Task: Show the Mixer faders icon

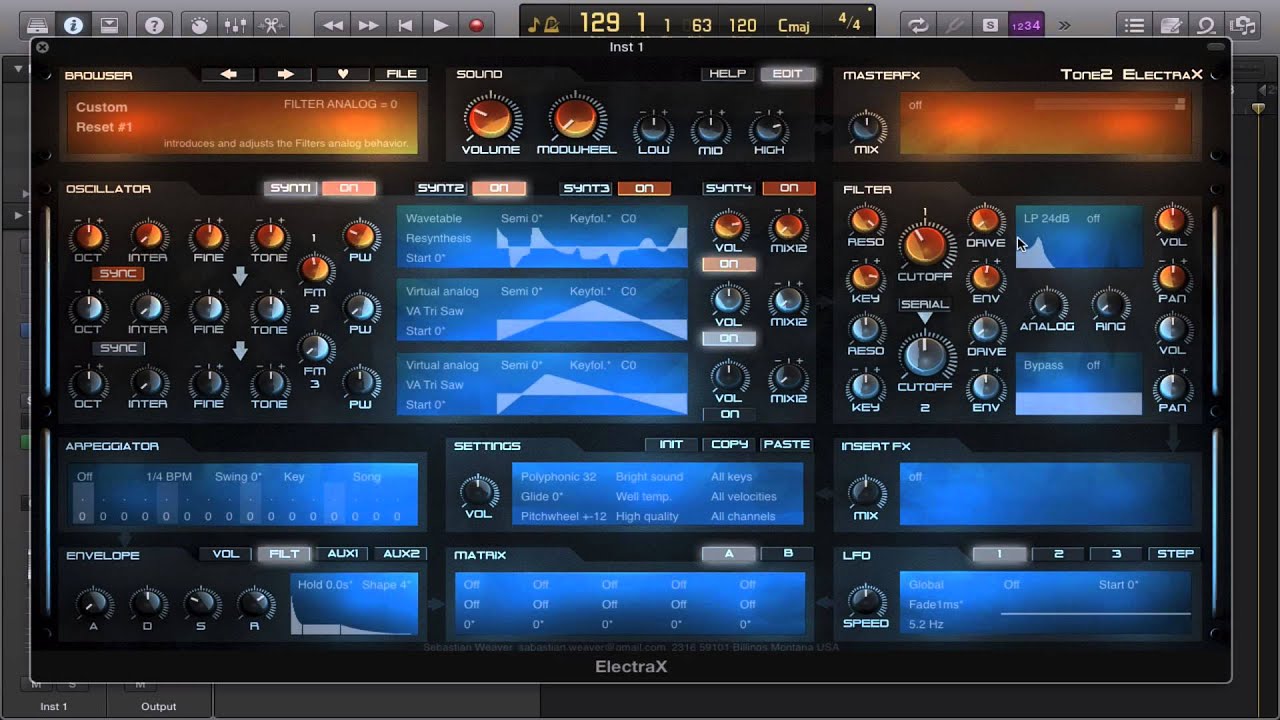Action: (235, 25)
